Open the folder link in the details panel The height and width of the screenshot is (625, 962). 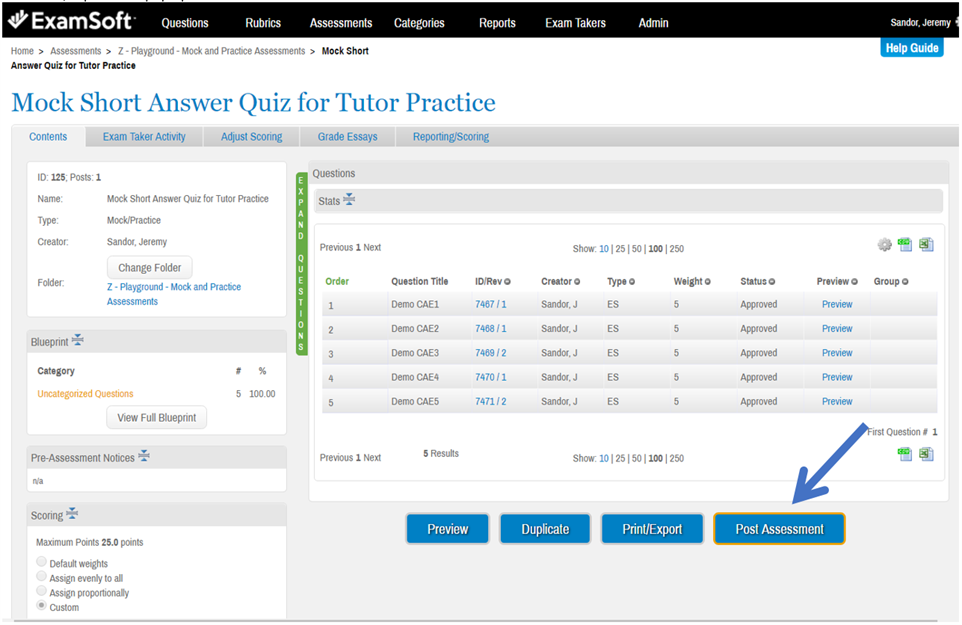174,294
